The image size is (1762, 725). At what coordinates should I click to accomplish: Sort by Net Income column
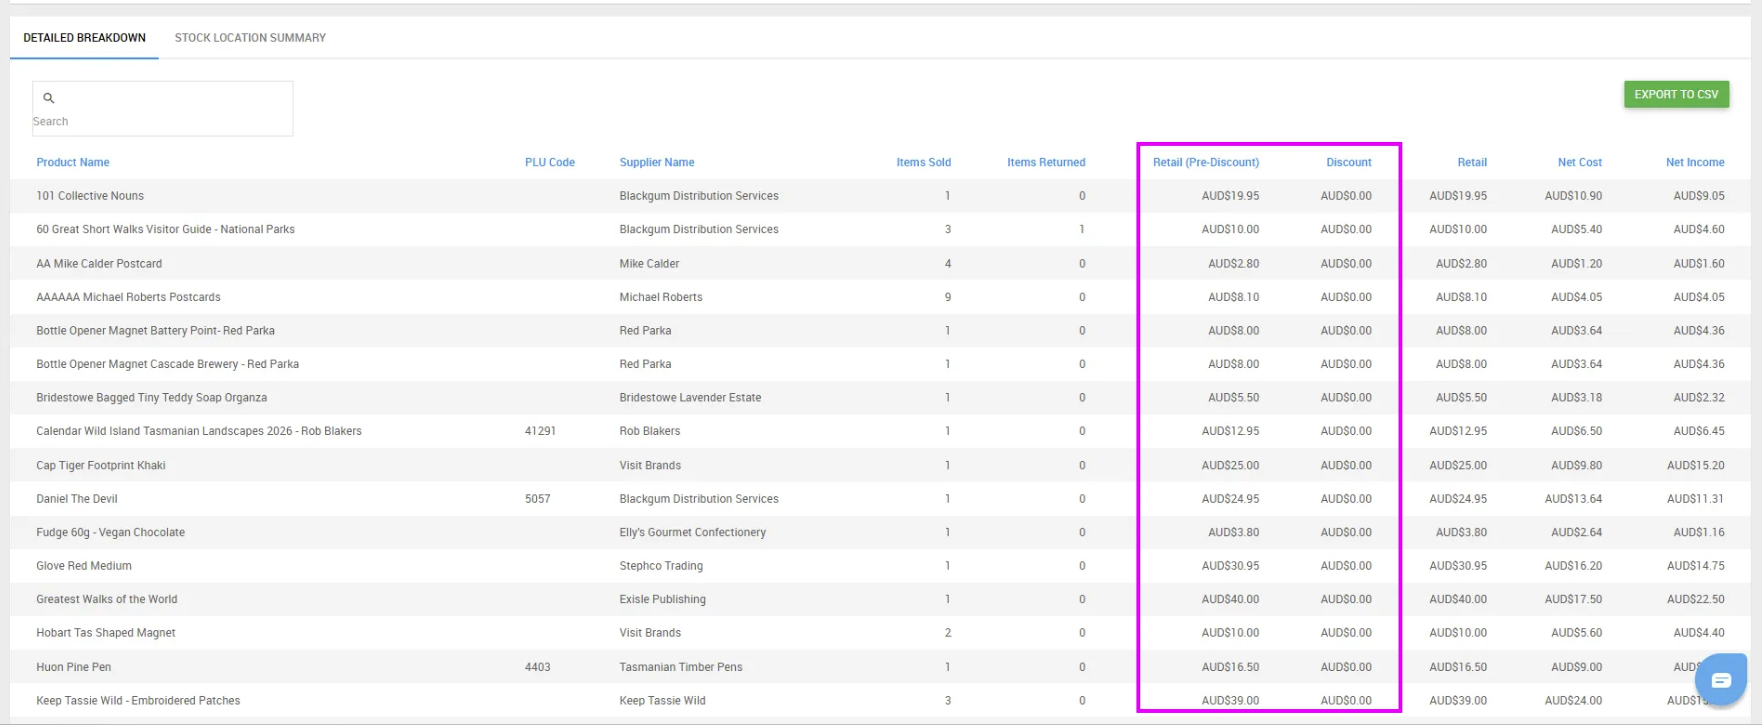pos(1695,162)
